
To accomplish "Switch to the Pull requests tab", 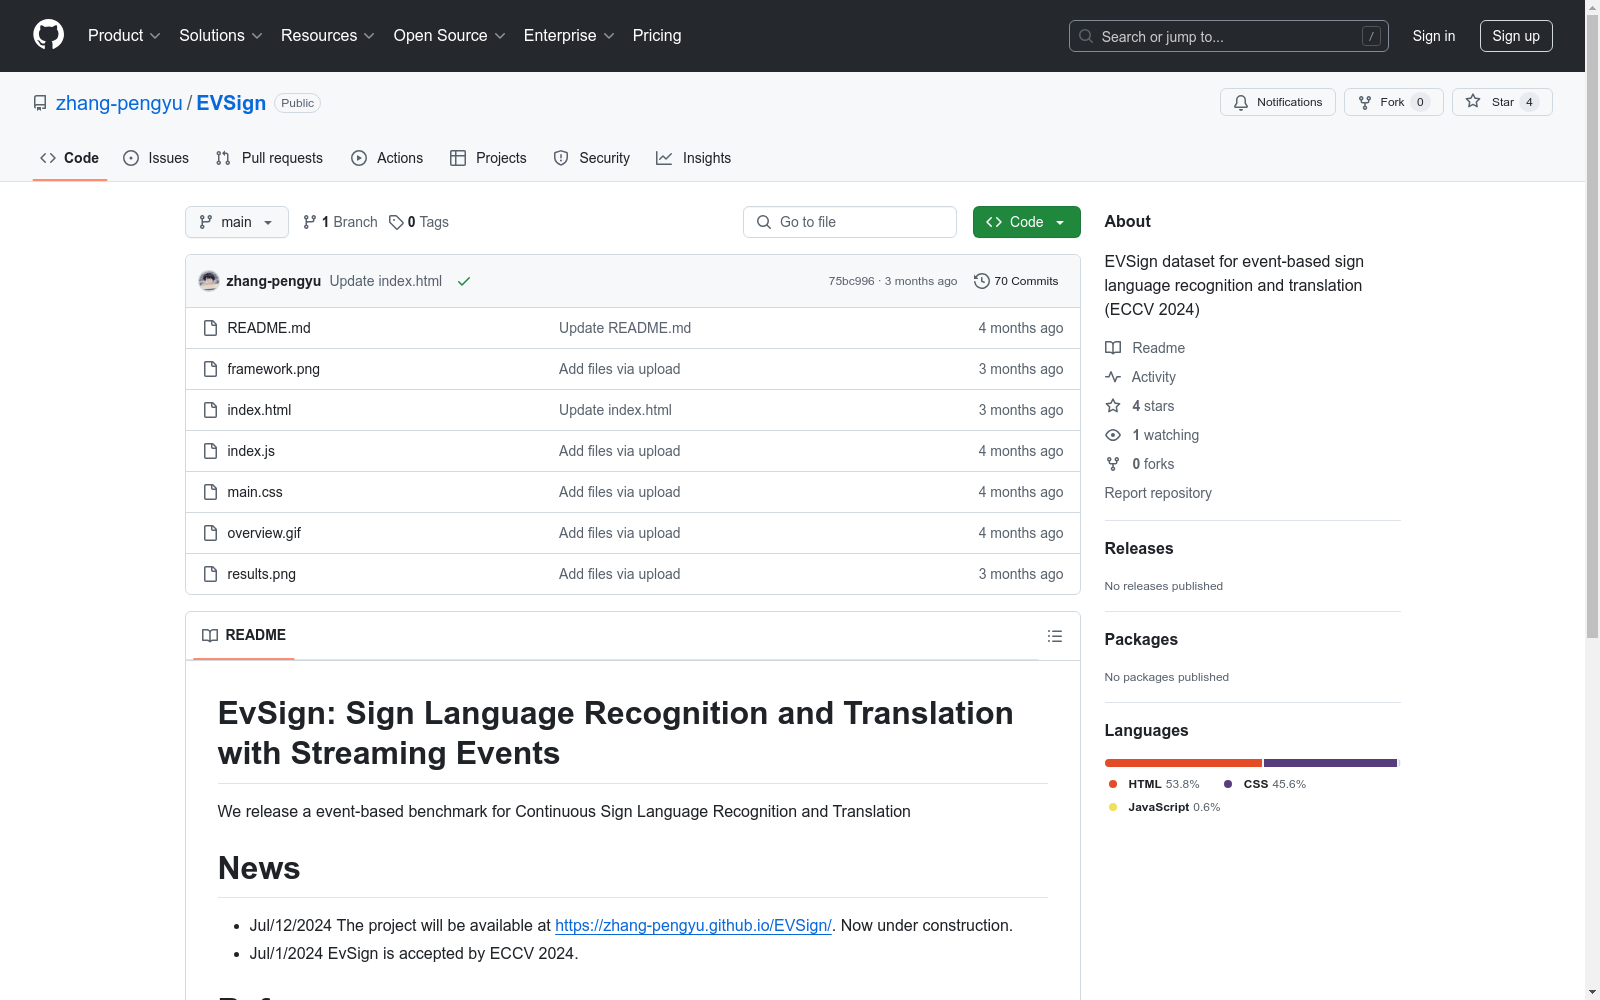I will click(269, 158).
